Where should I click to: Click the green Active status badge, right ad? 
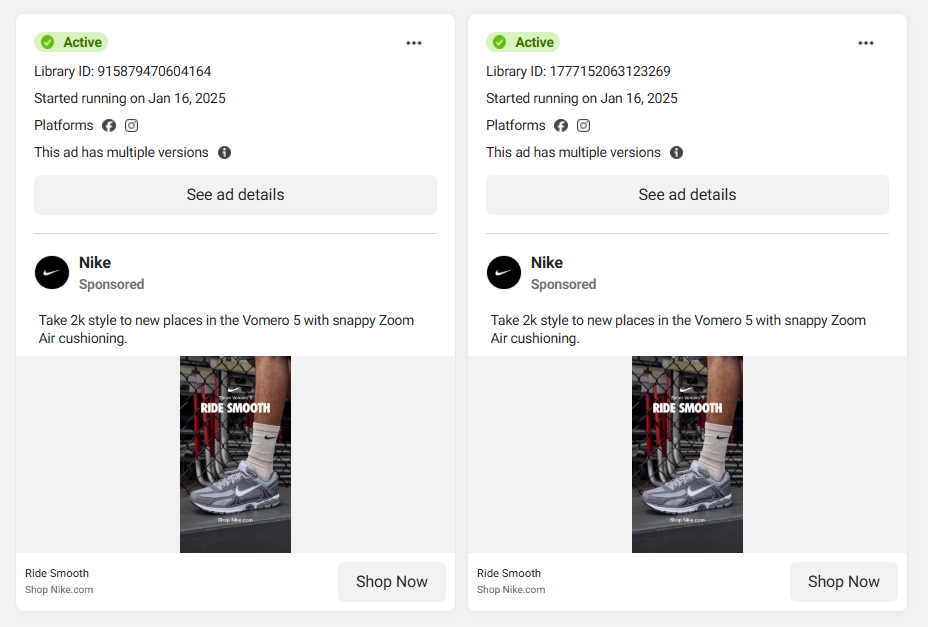click(x=522, y=42)
